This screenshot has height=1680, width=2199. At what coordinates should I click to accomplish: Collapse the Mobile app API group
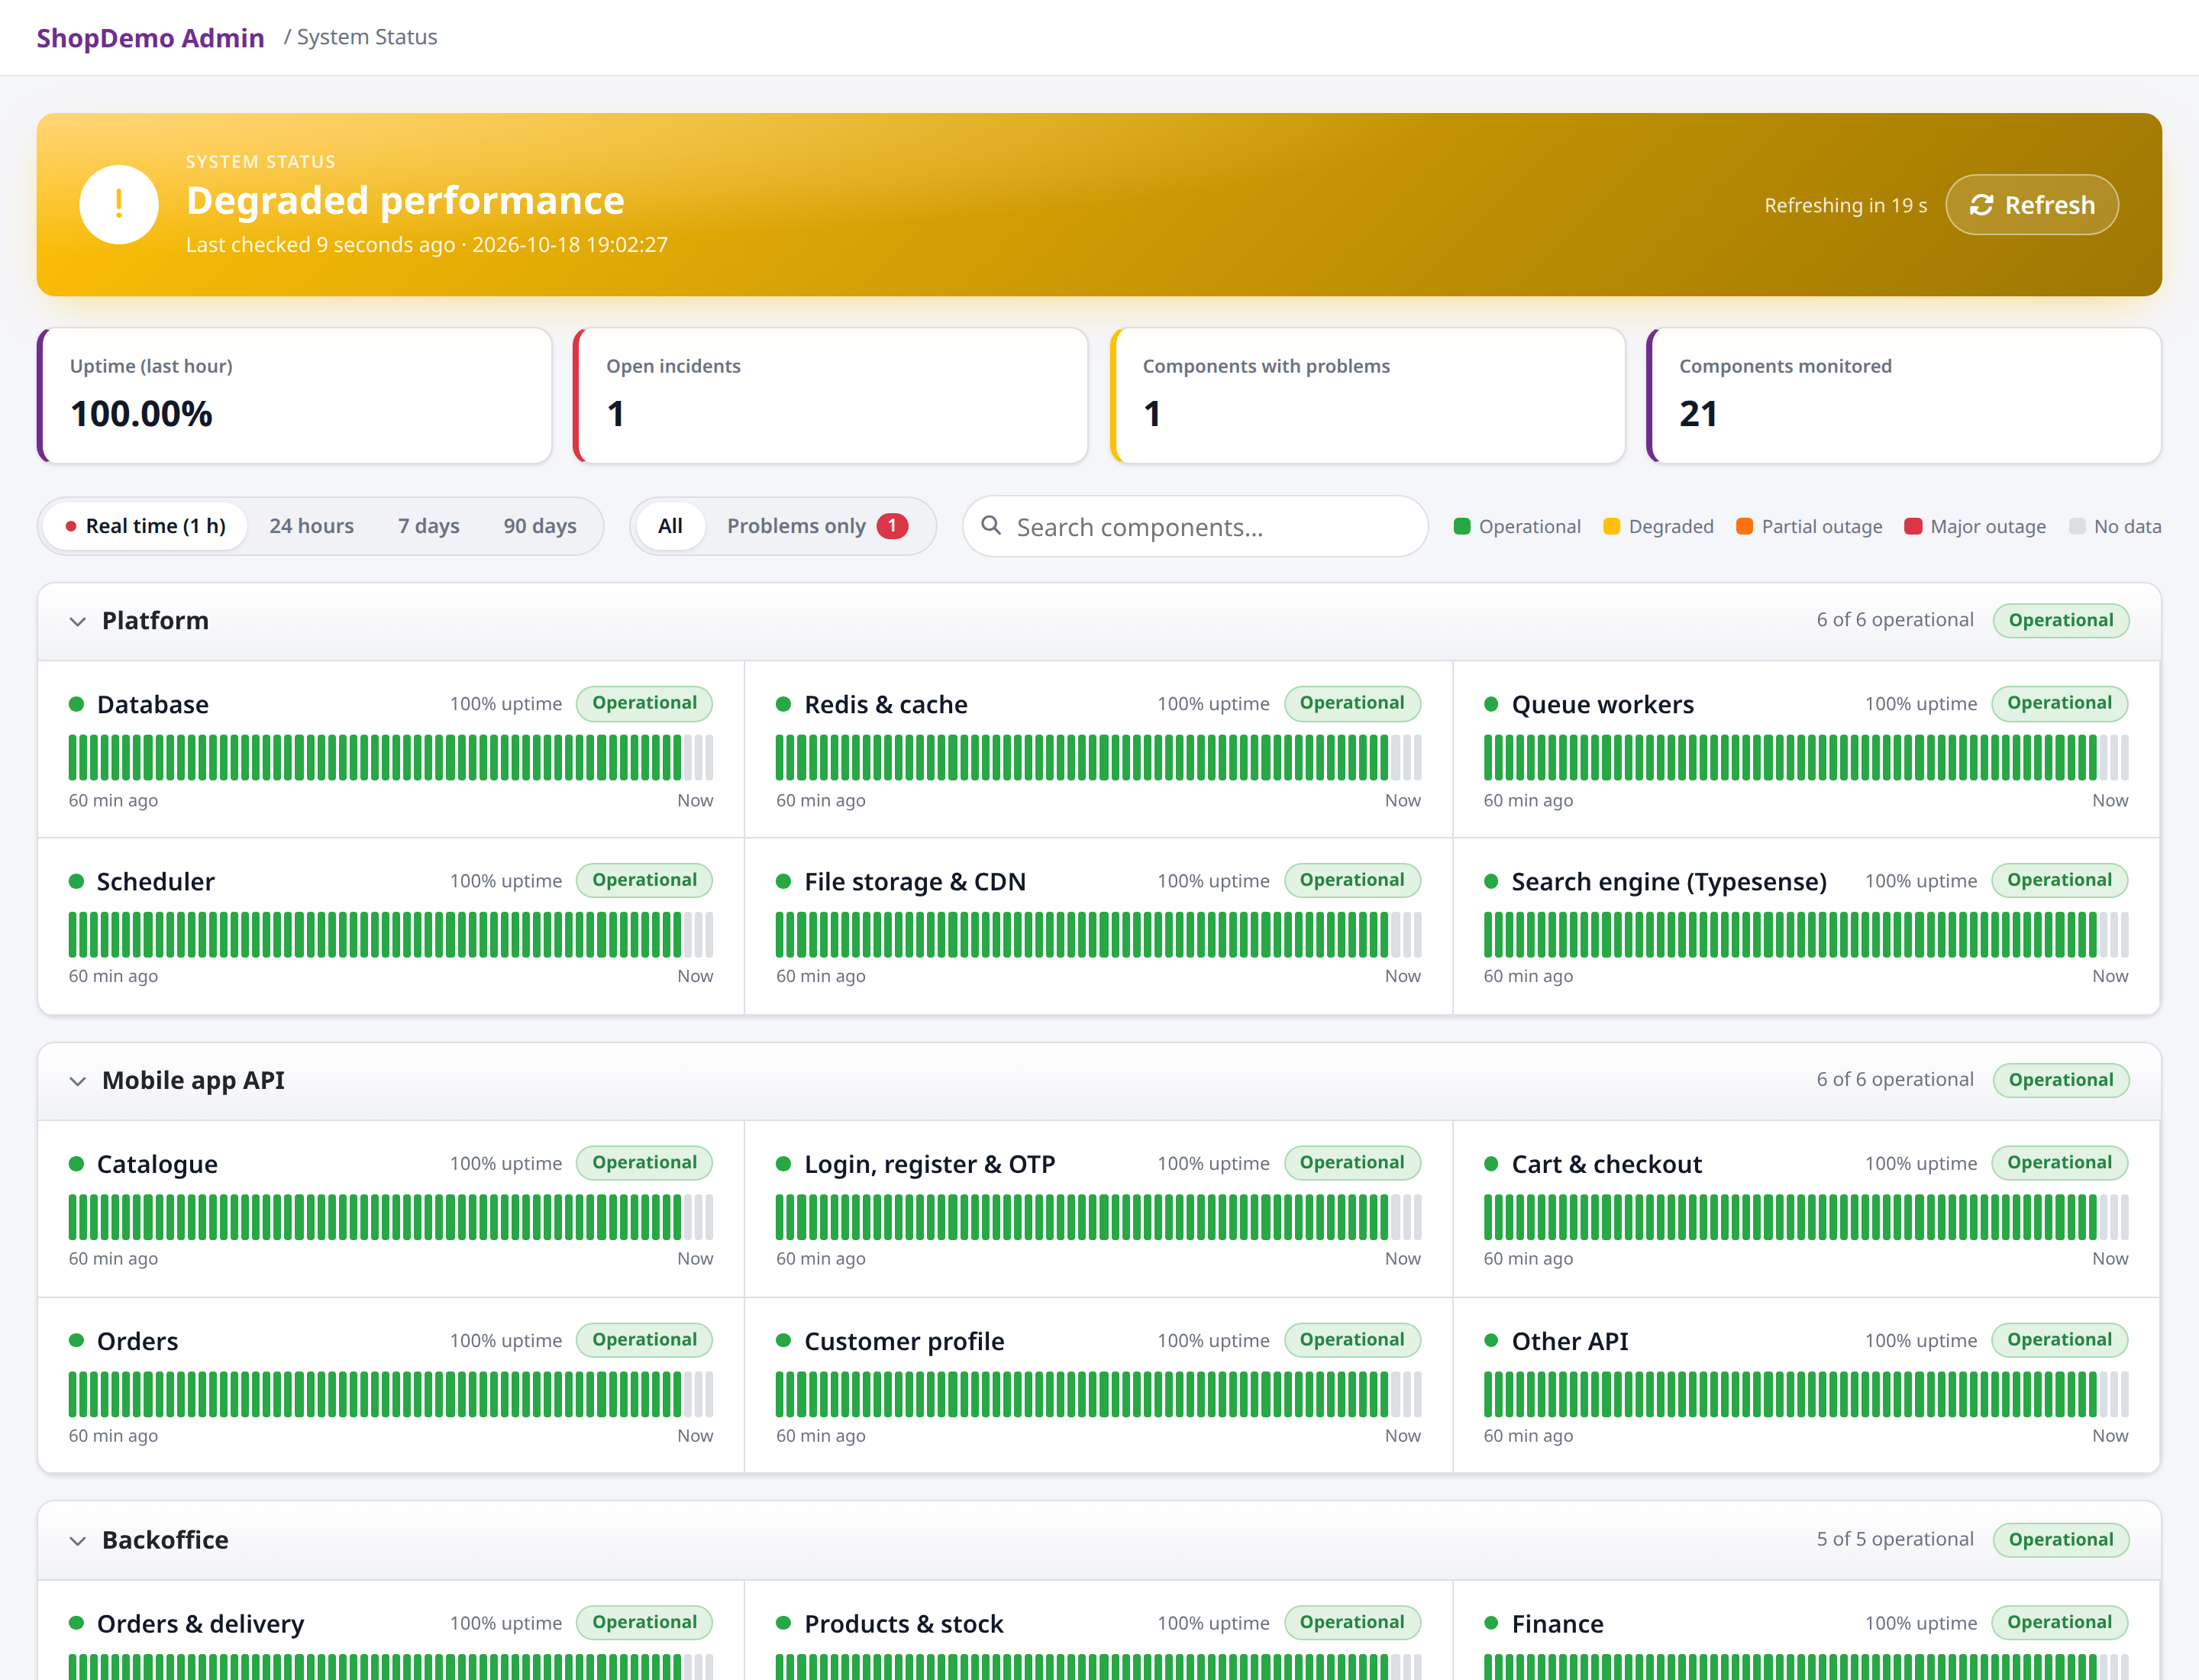click(x=78, y=1081)
